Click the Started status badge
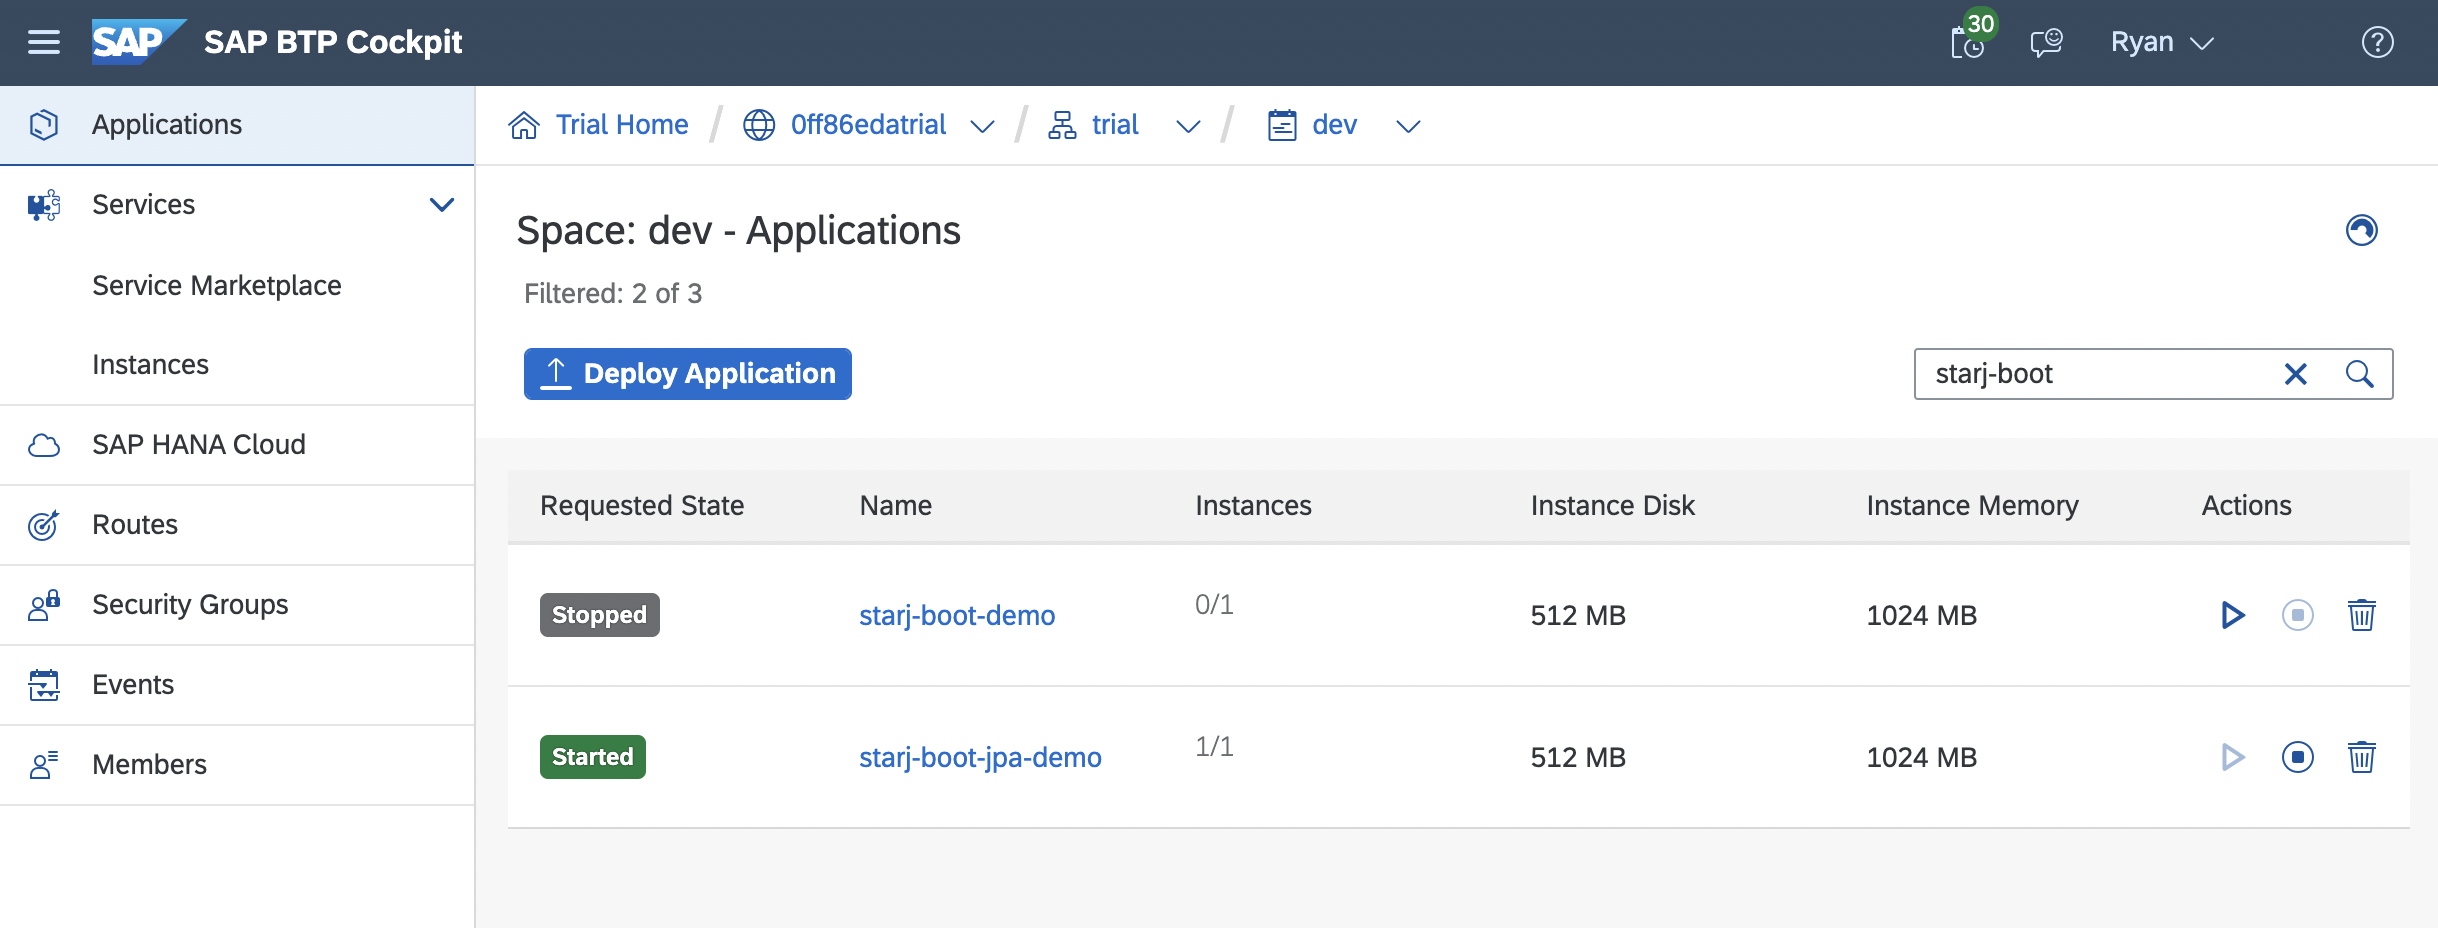2438x928 pixels. 592,757
